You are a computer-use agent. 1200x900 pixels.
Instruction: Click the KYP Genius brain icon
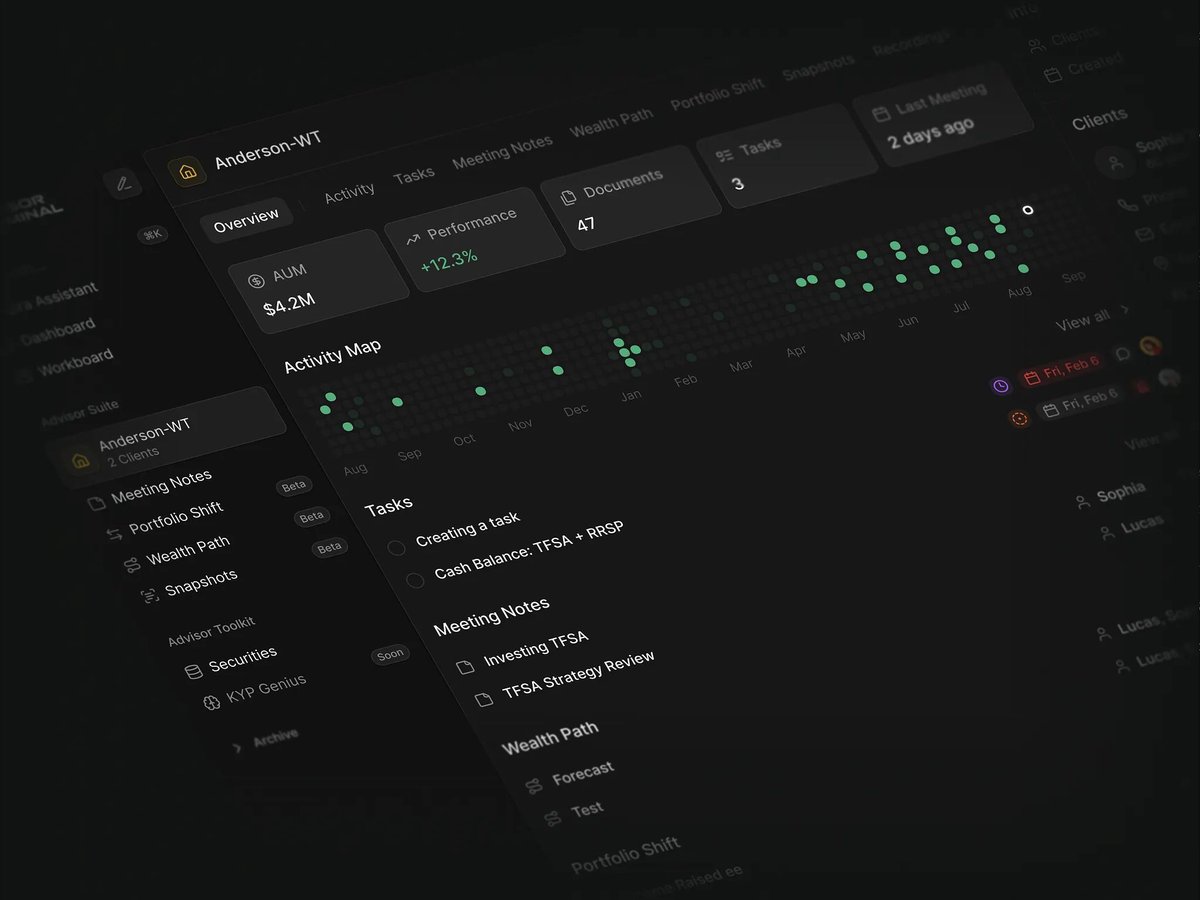coord(211,703)
